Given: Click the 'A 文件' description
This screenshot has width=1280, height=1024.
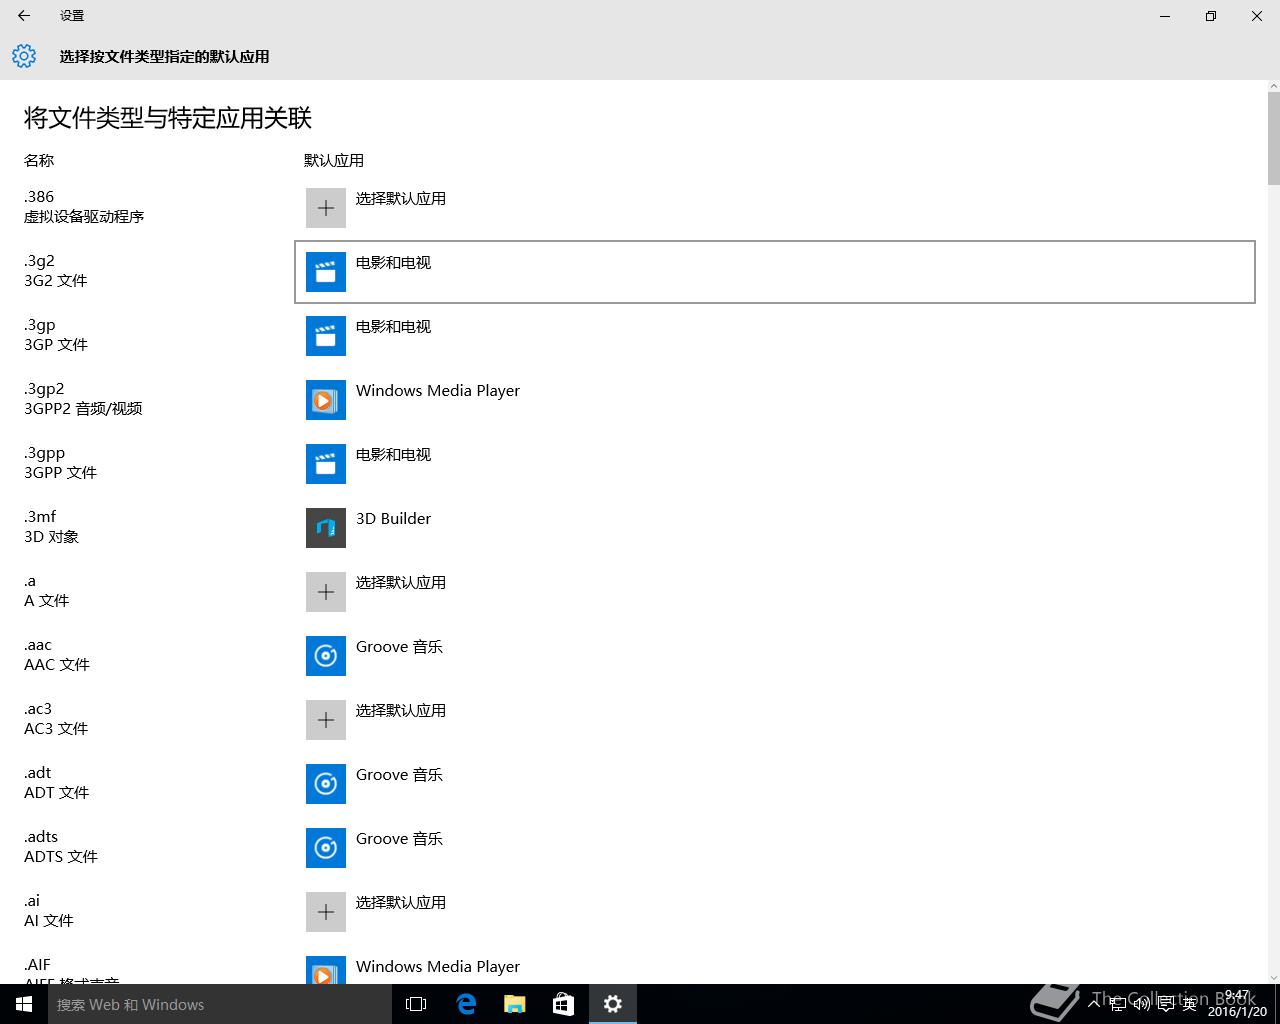Looking at the screenshot, I should 47,601.
